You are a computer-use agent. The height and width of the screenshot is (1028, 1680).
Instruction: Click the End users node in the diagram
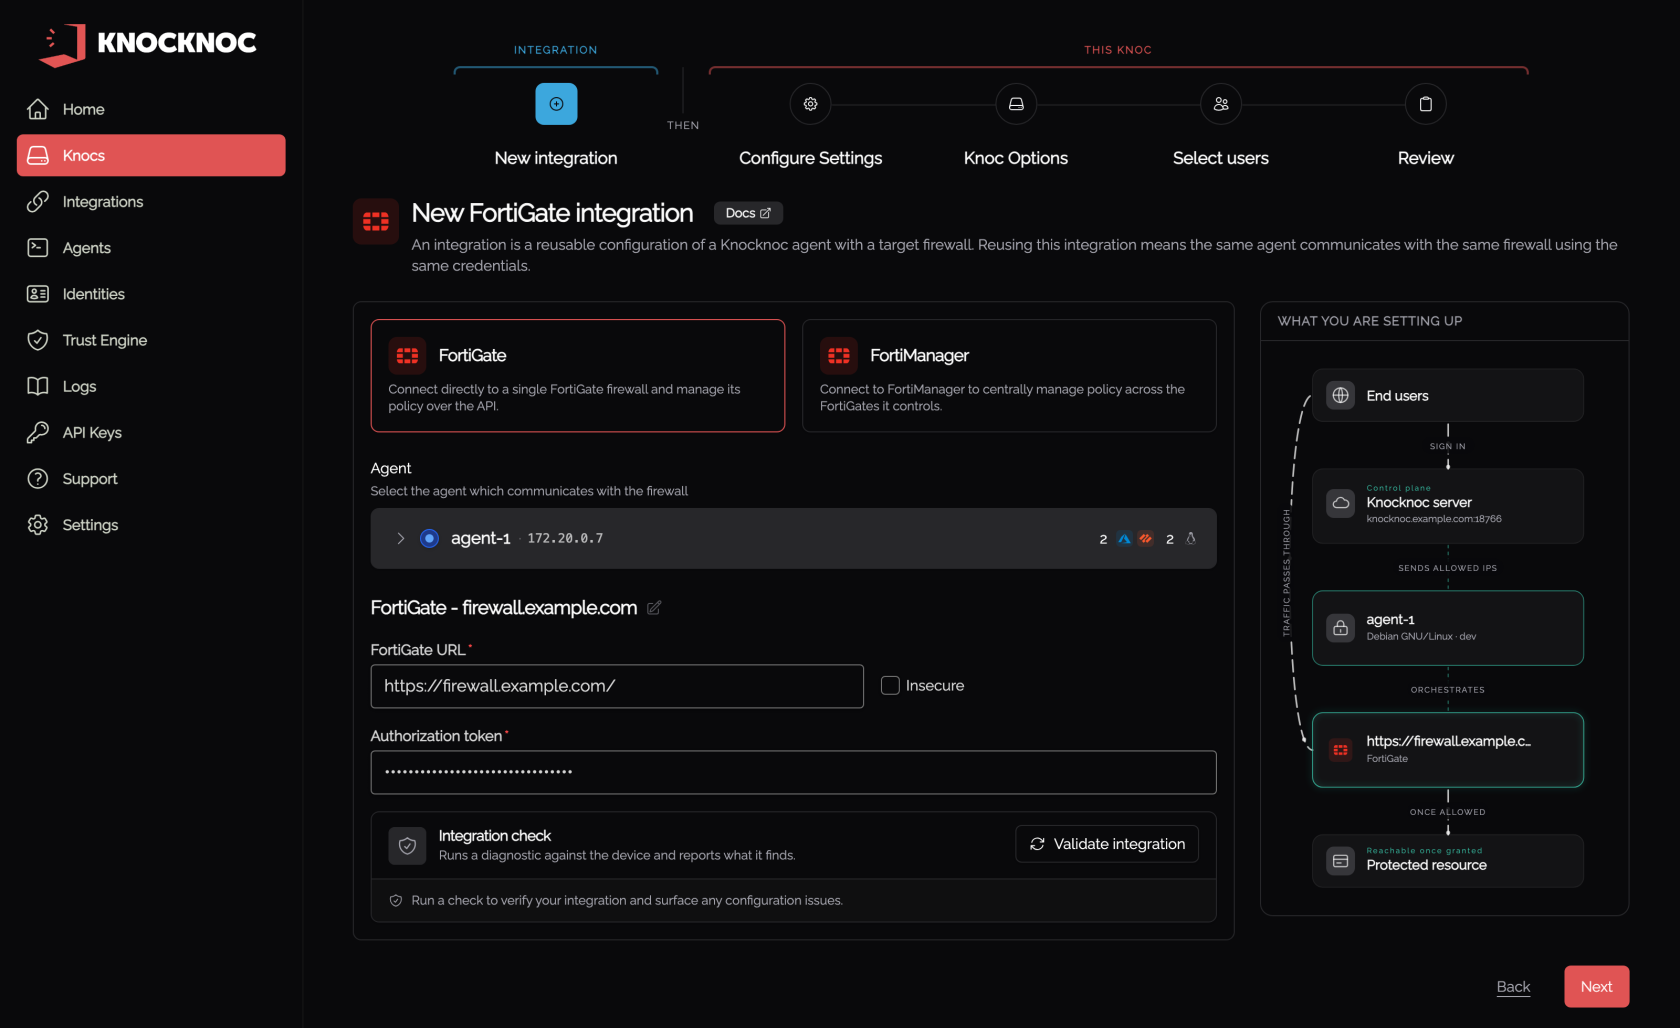tap(1448, 395)
